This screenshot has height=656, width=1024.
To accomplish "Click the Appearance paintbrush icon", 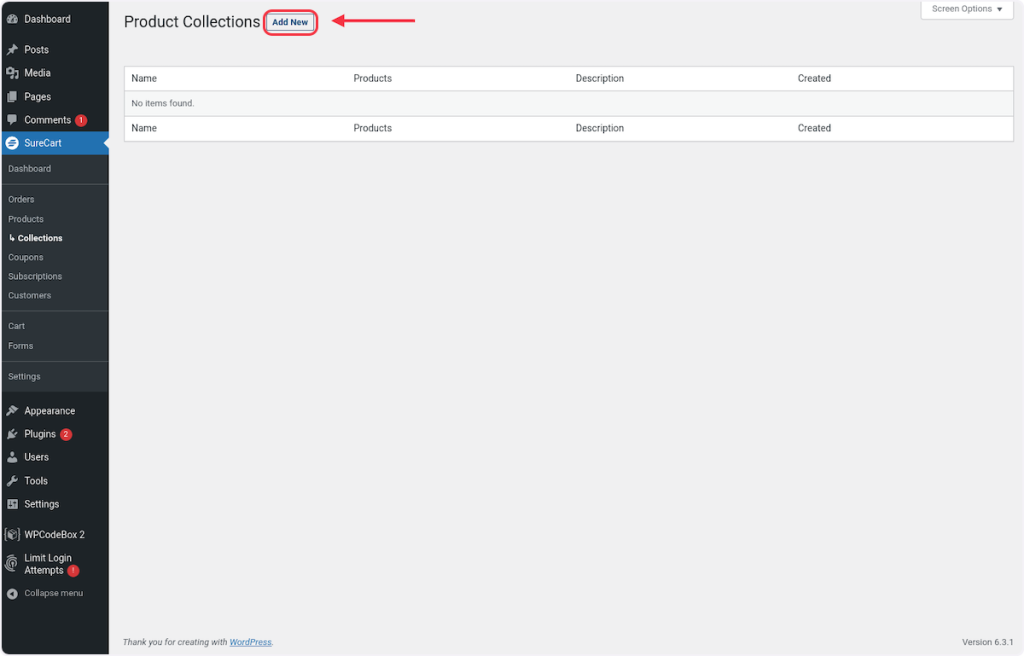I will tap(12, 411).
